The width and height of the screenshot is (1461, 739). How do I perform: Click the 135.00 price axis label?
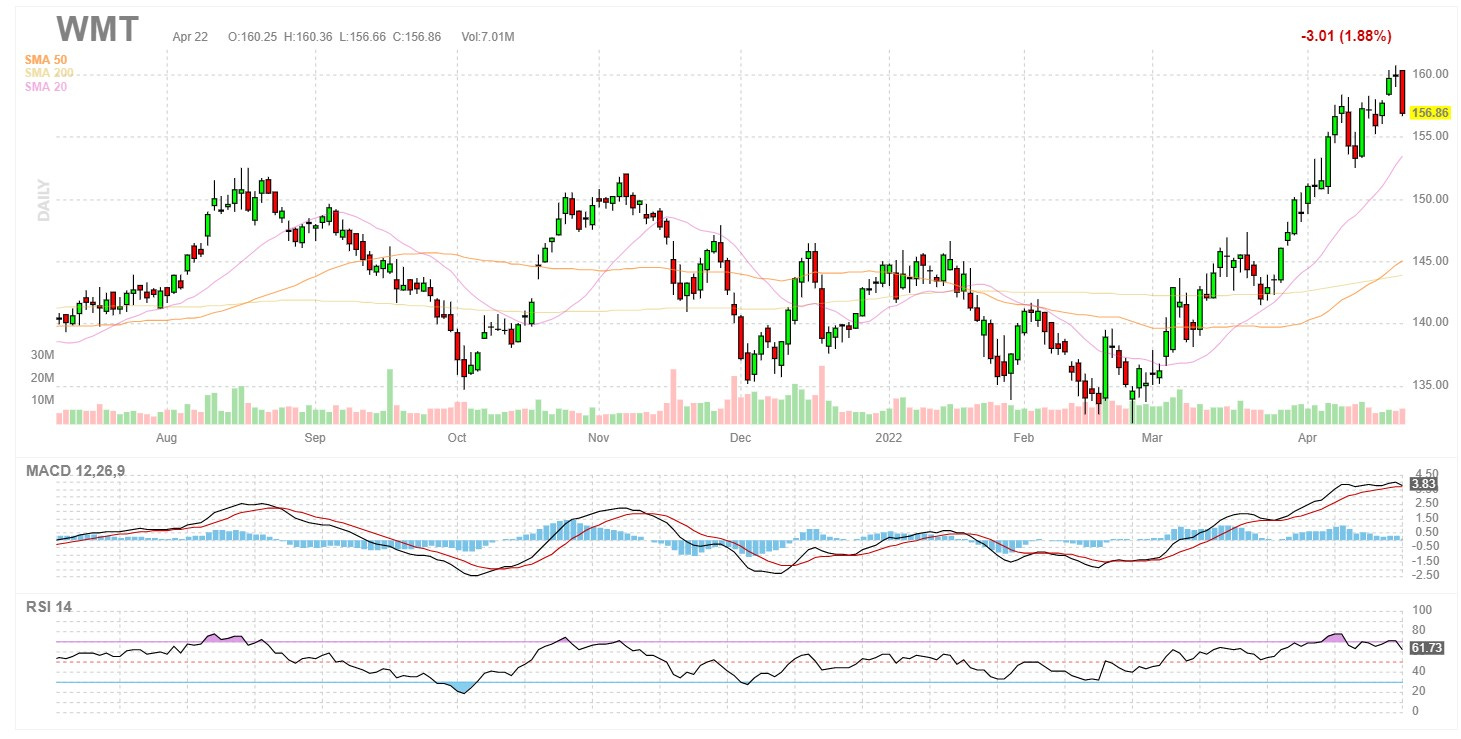(1431, 385)
